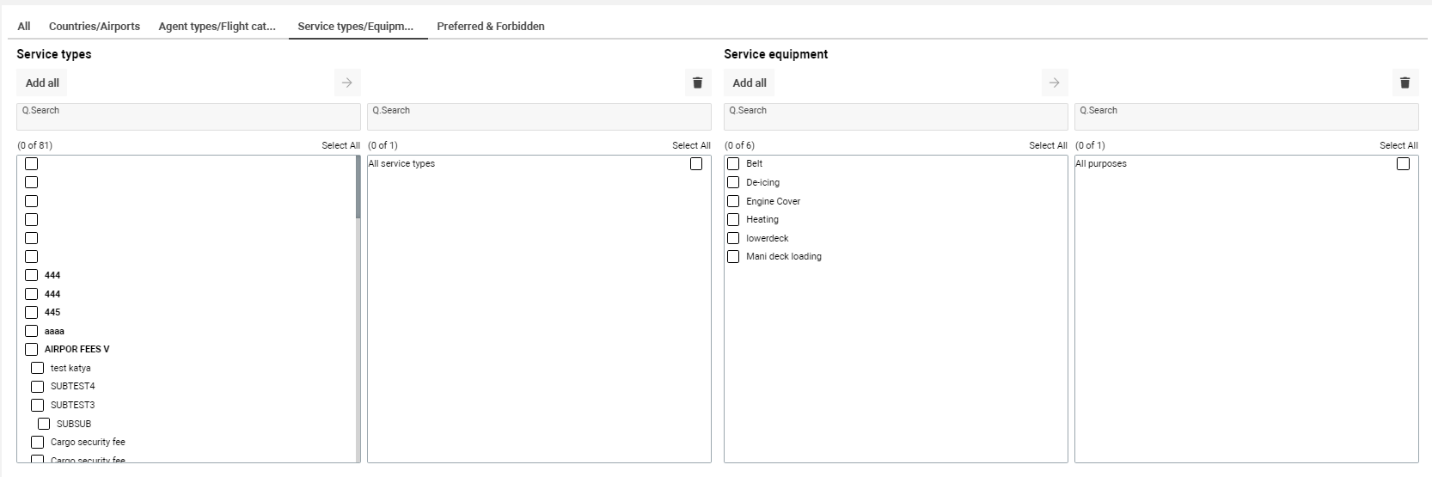Click the Service types trash delete icon
The image size is (1432, 477).
point(698,83)
